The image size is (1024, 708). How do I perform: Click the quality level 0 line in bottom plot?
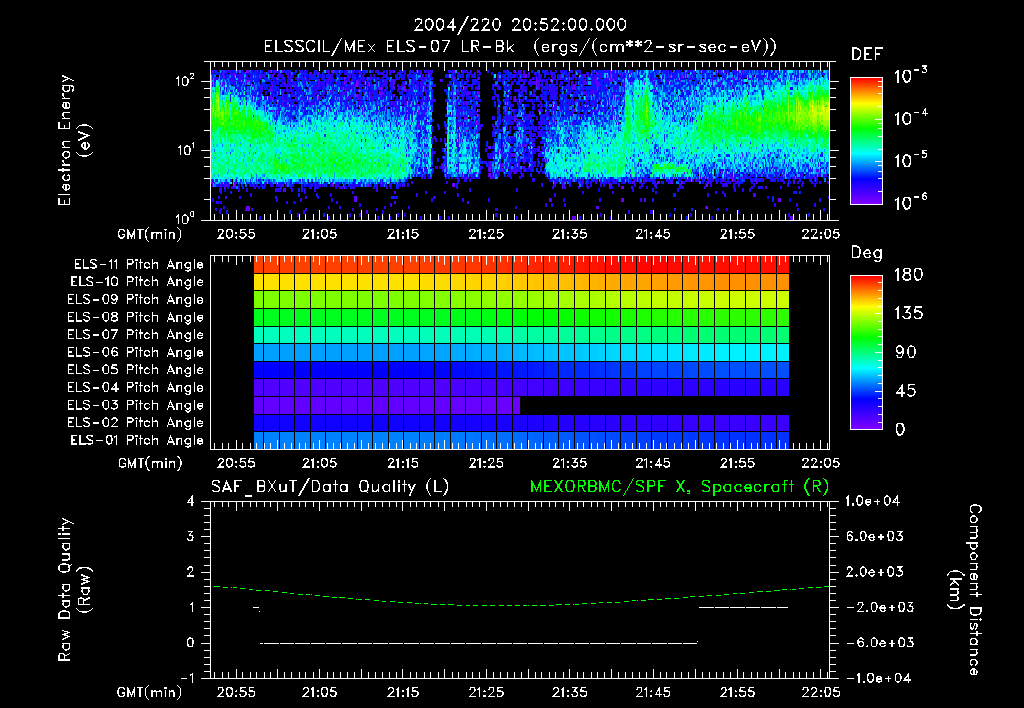(479, 643)
